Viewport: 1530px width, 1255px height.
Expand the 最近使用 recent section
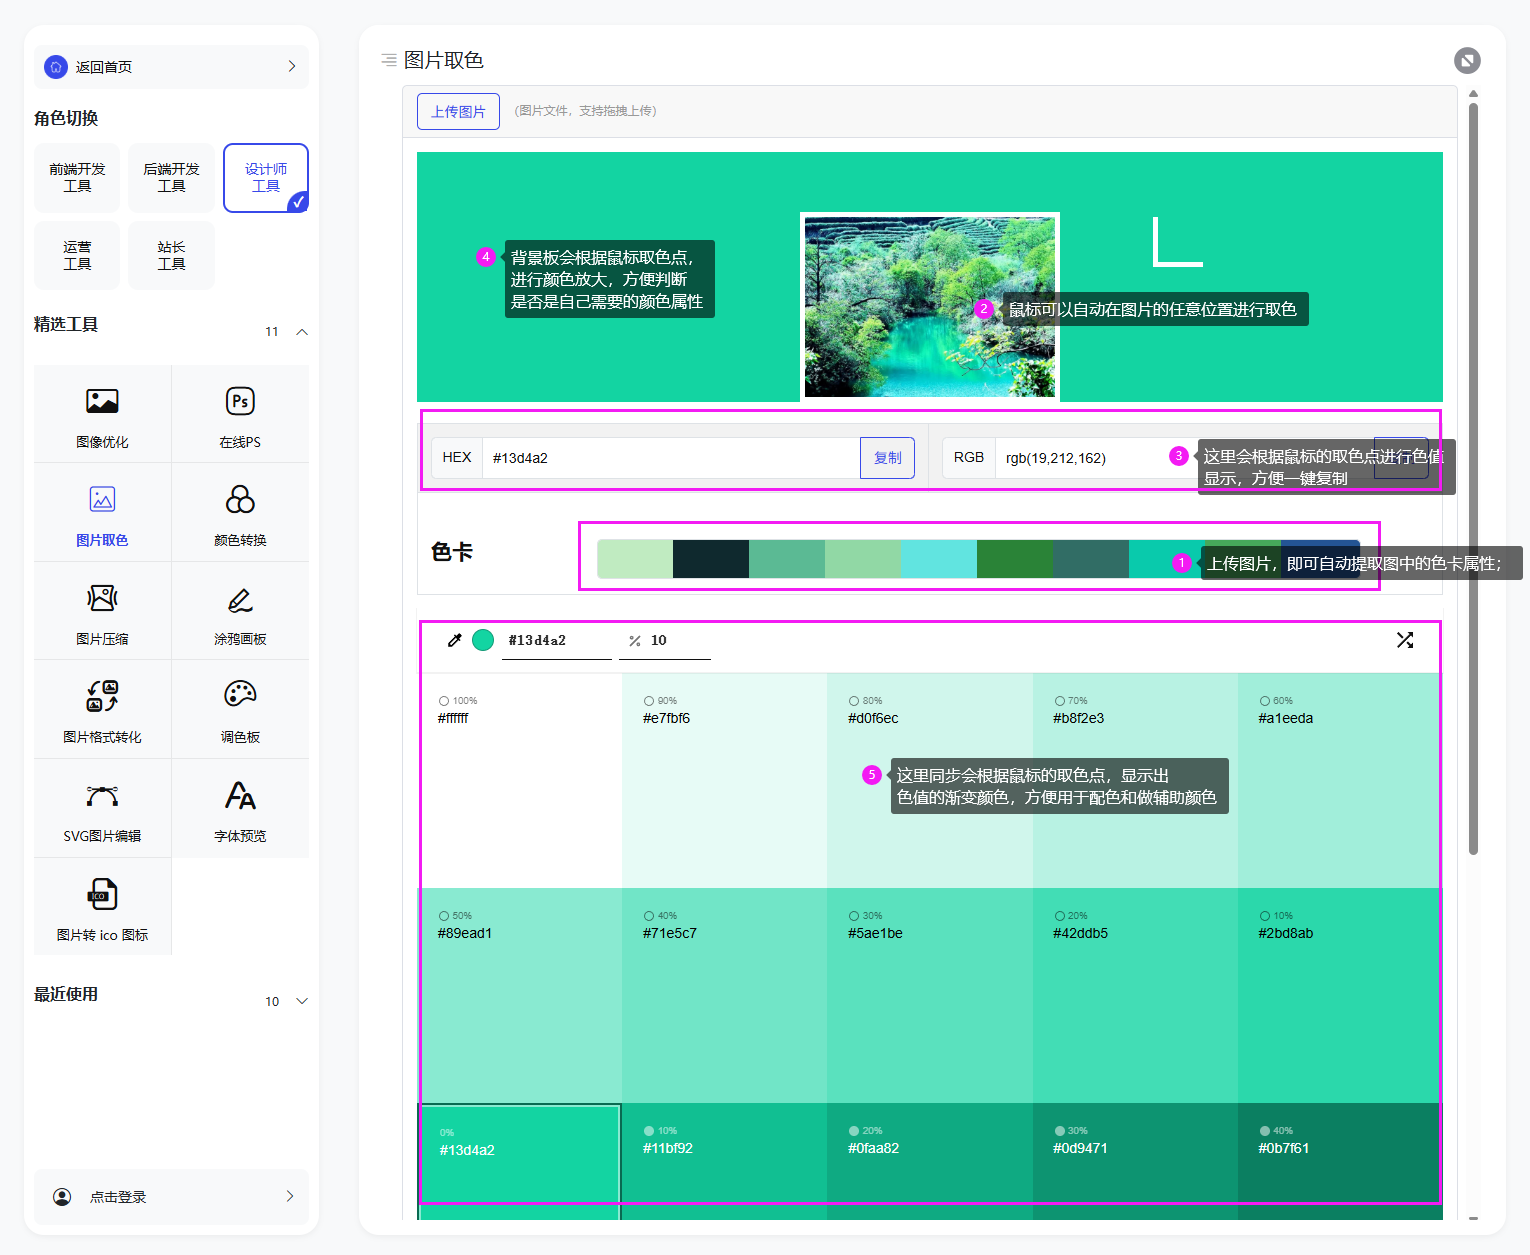302,1001
